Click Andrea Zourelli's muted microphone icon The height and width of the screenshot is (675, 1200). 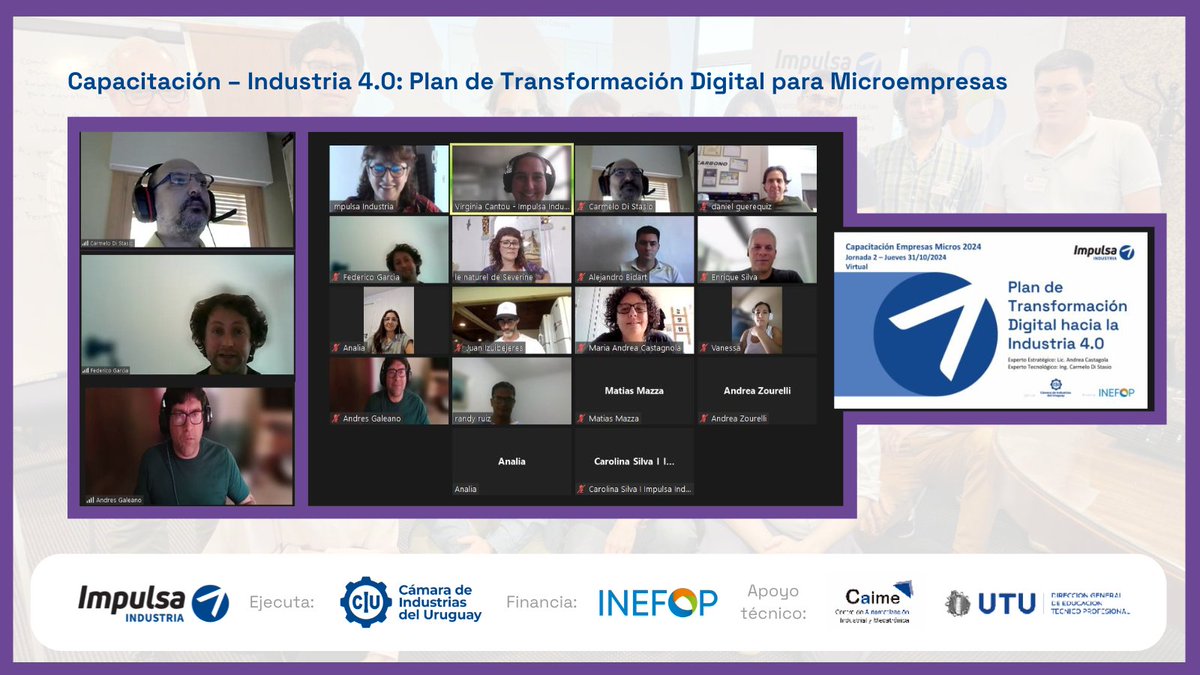pos(703,419)
